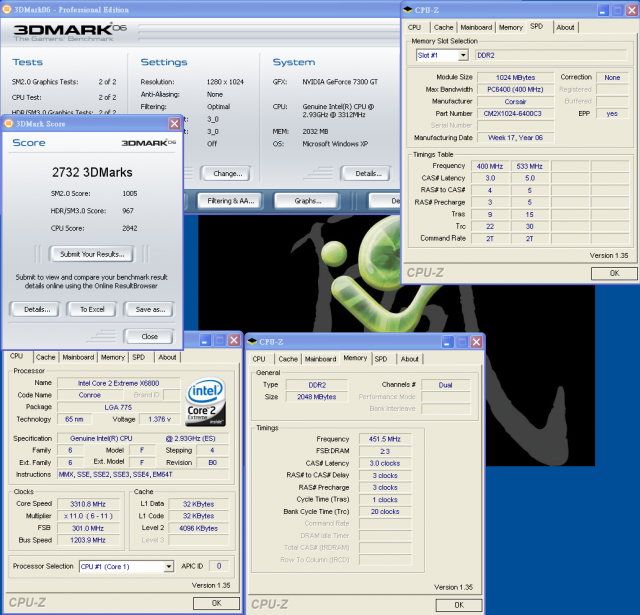Click OK in CPU-Z SPD window
Screen dimensions: 640x615
pos(614,273)
